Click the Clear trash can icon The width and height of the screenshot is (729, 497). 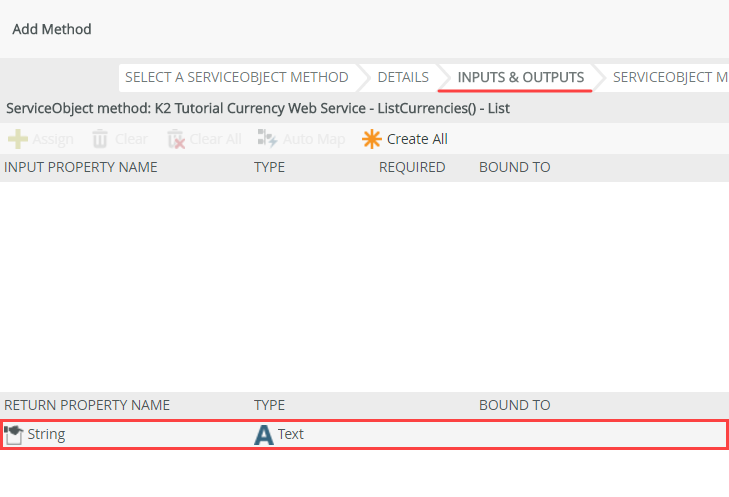tap(100, 139)
